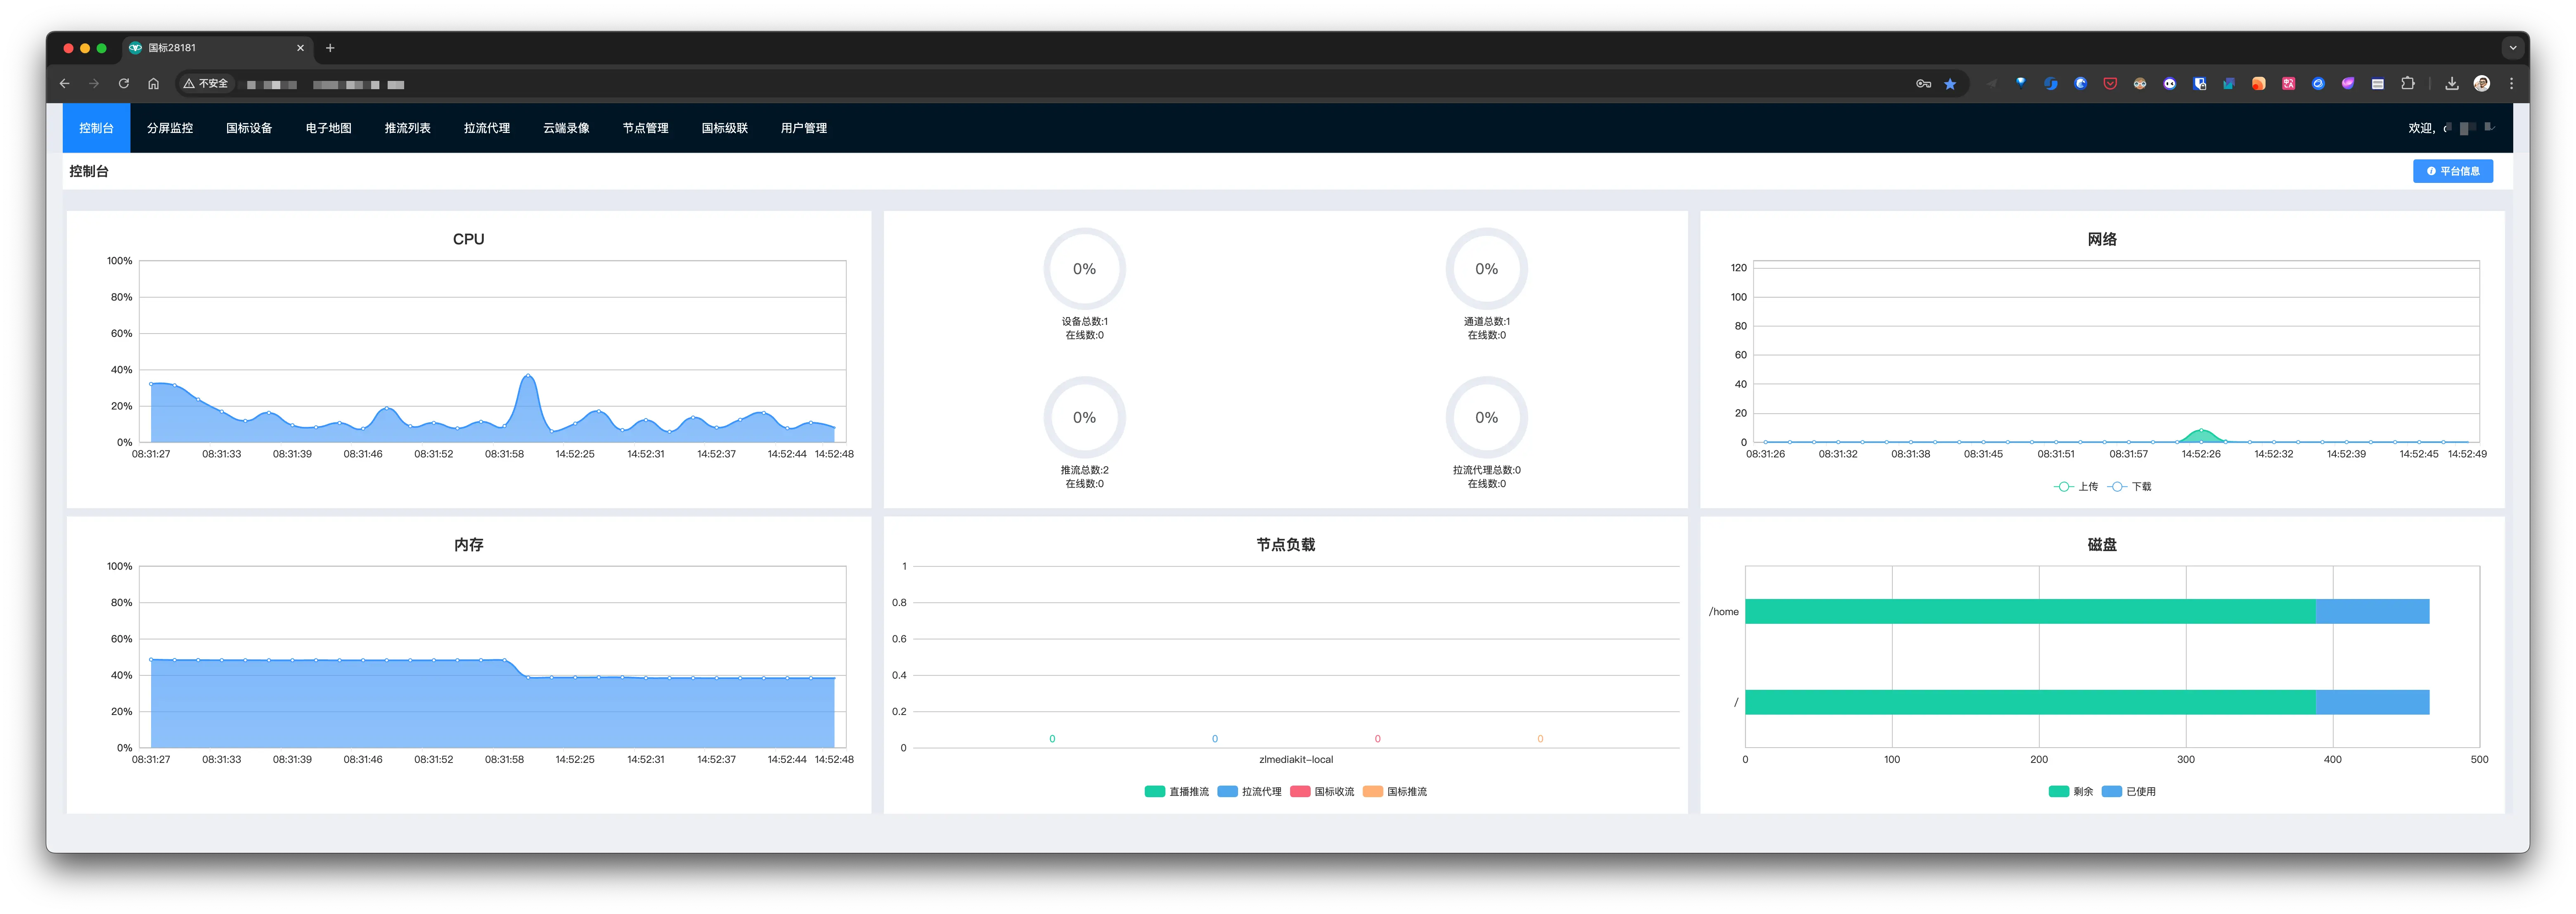Toggle 上传 series in network legend

tap(2076, 486)
